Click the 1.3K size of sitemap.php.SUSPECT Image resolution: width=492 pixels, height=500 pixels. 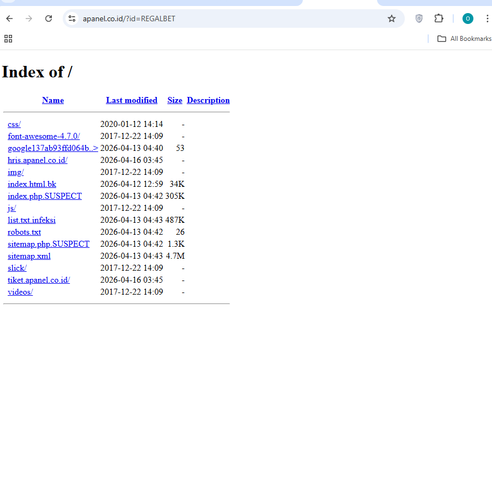[x=176, y=244]
